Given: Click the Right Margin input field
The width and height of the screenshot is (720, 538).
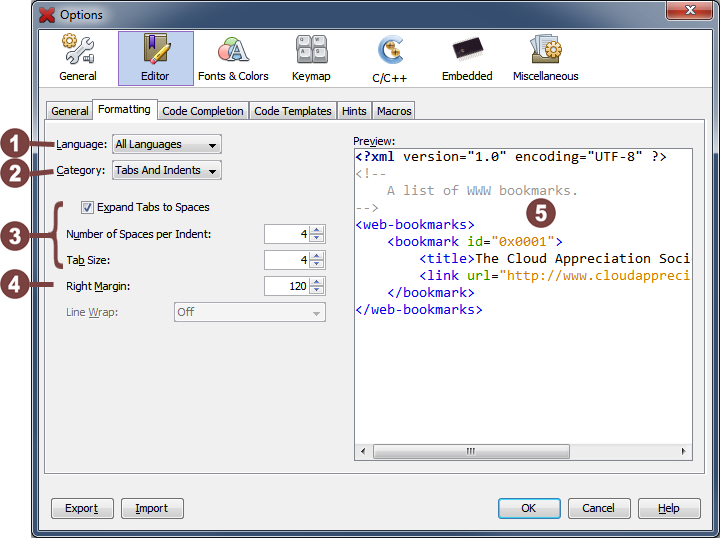Looking at the screenshot, I should pyautogui.click(x=286, y=286).
